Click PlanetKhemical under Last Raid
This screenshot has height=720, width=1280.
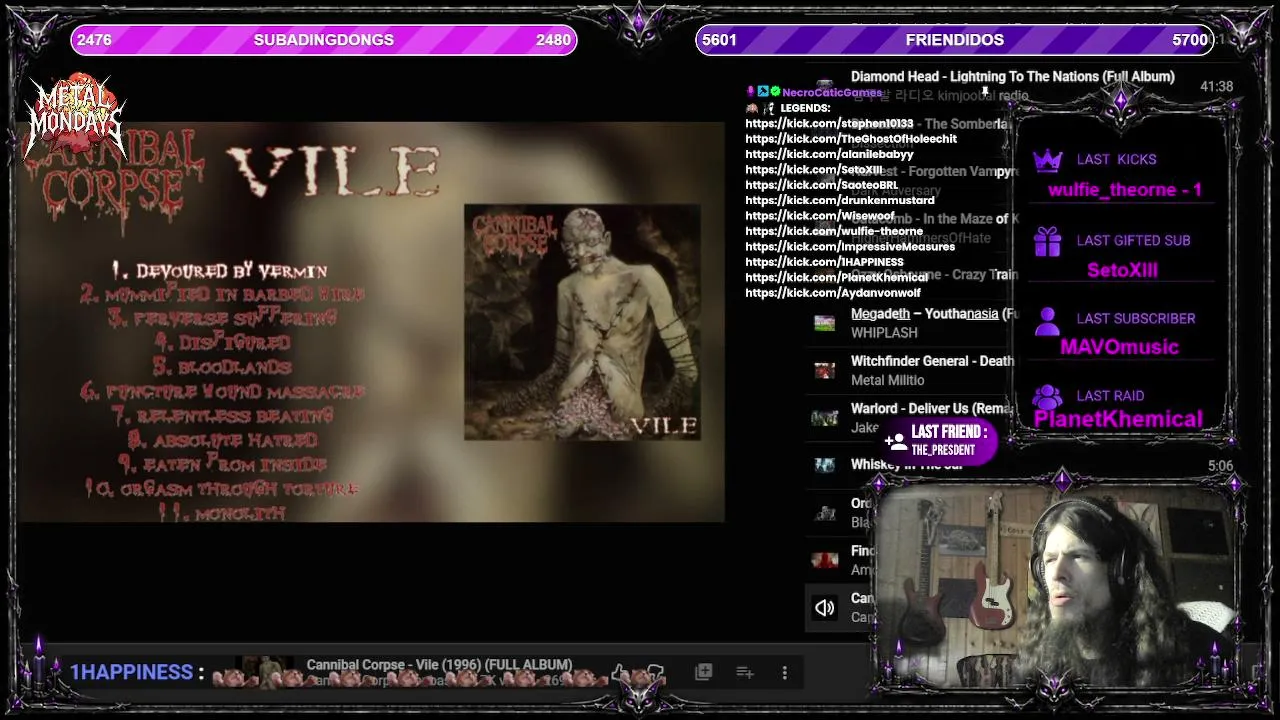[1118, 419]
